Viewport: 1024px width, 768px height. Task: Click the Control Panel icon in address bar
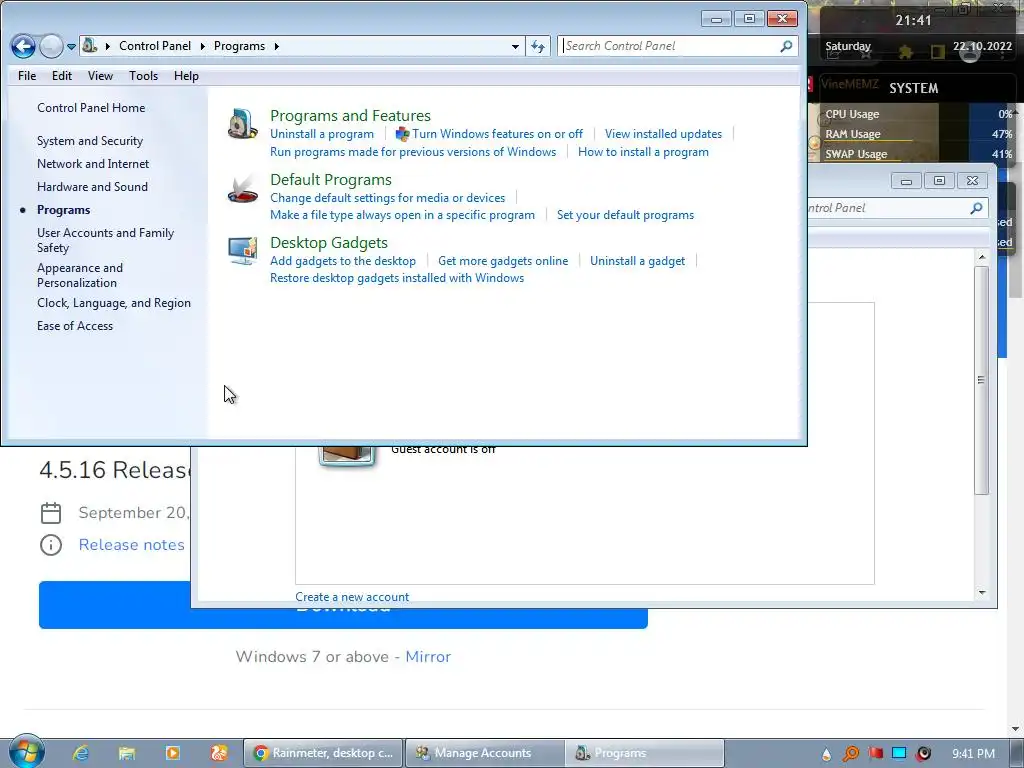[90, 46]
